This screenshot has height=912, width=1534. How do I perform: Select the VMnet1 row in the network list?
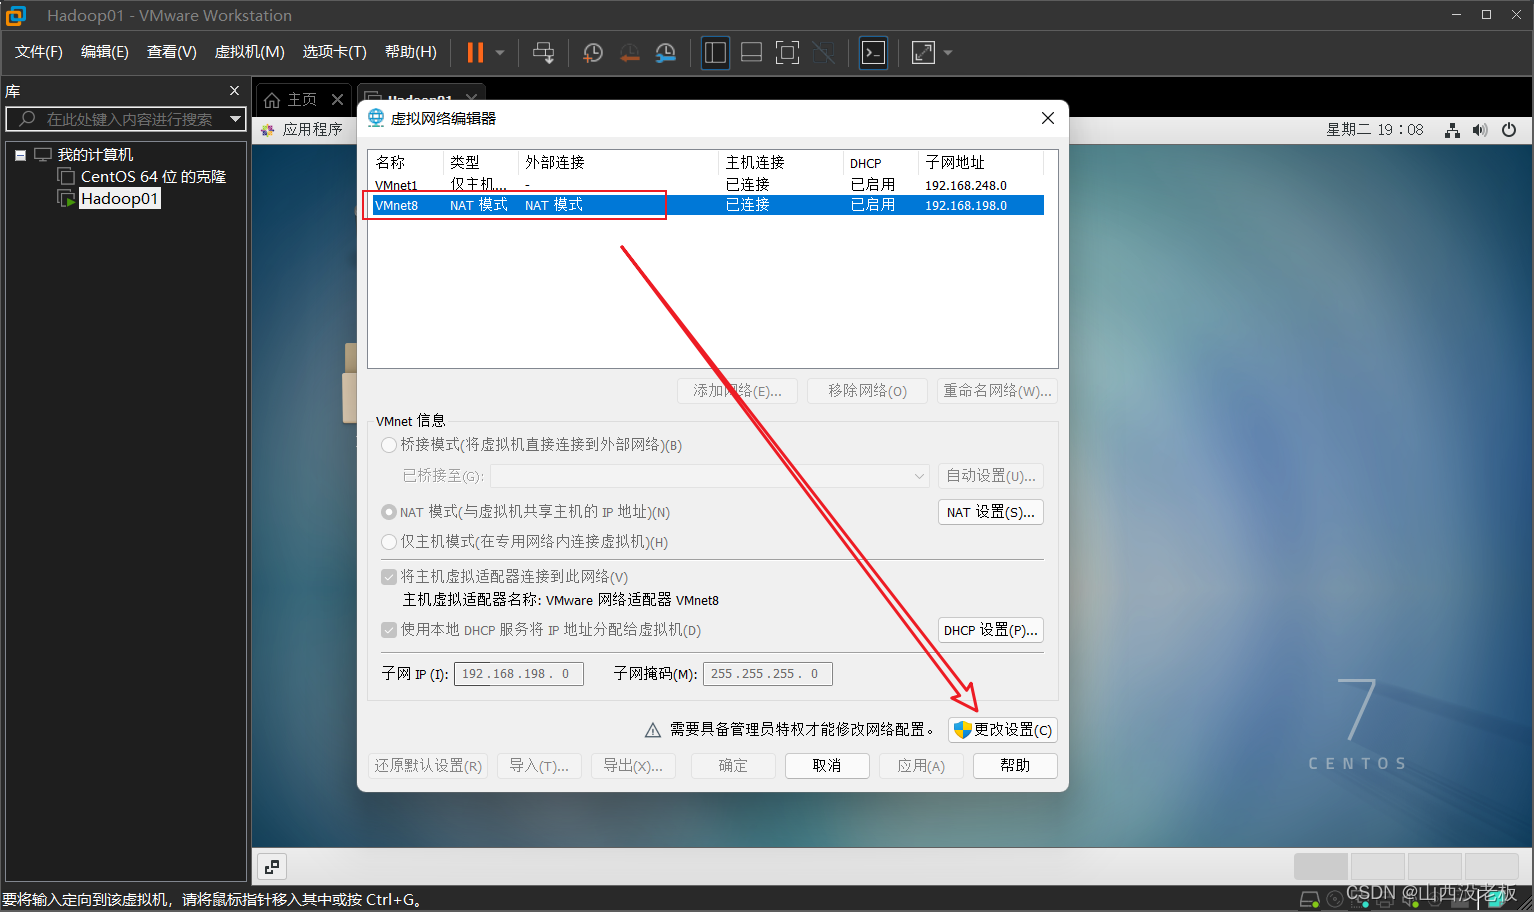708,185
